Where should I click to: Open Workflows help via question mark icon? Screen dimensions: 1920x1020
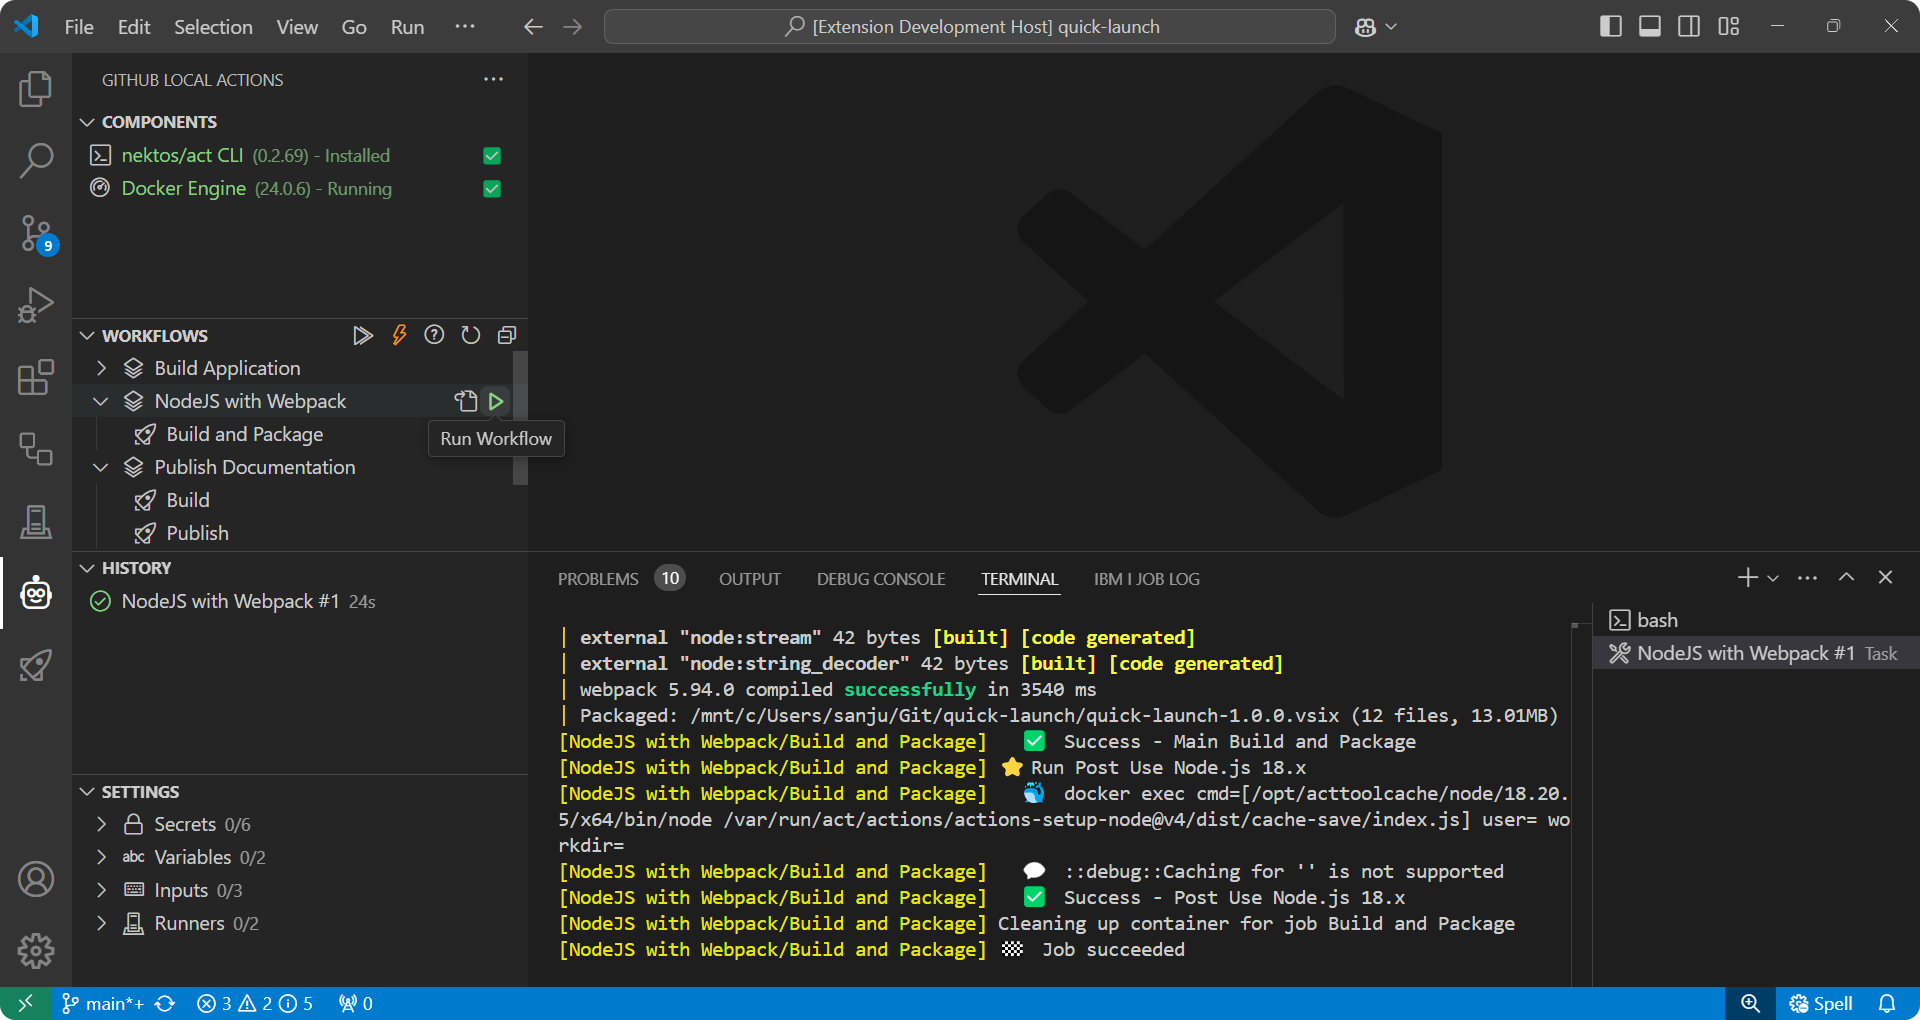(x=434, y=335)
